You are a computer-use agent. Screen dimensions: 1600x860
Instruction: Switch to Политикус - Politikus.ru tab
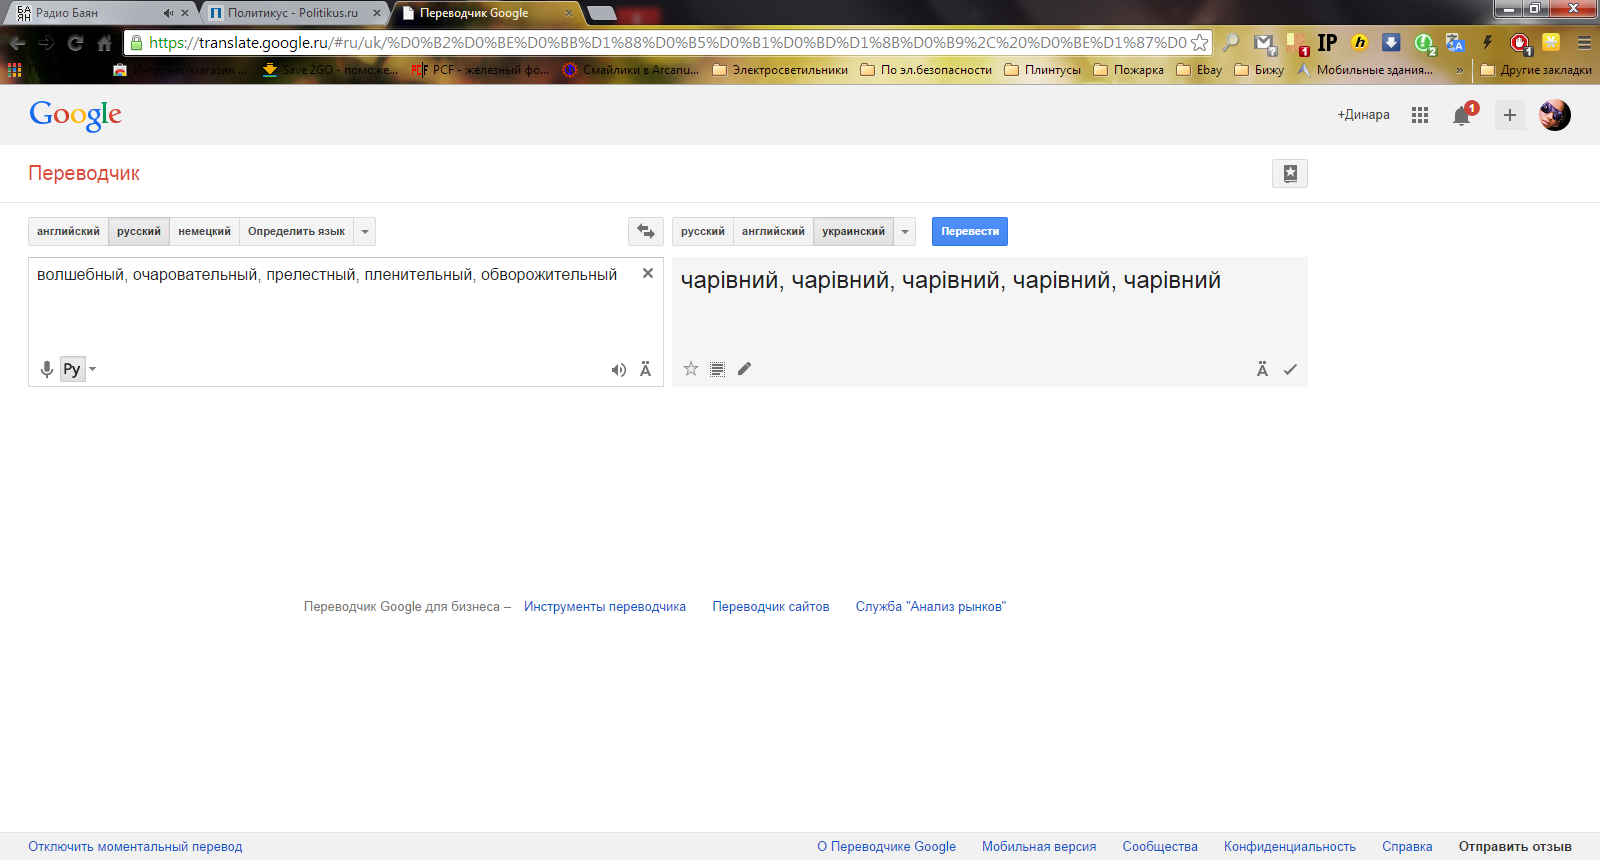(292, 13)
